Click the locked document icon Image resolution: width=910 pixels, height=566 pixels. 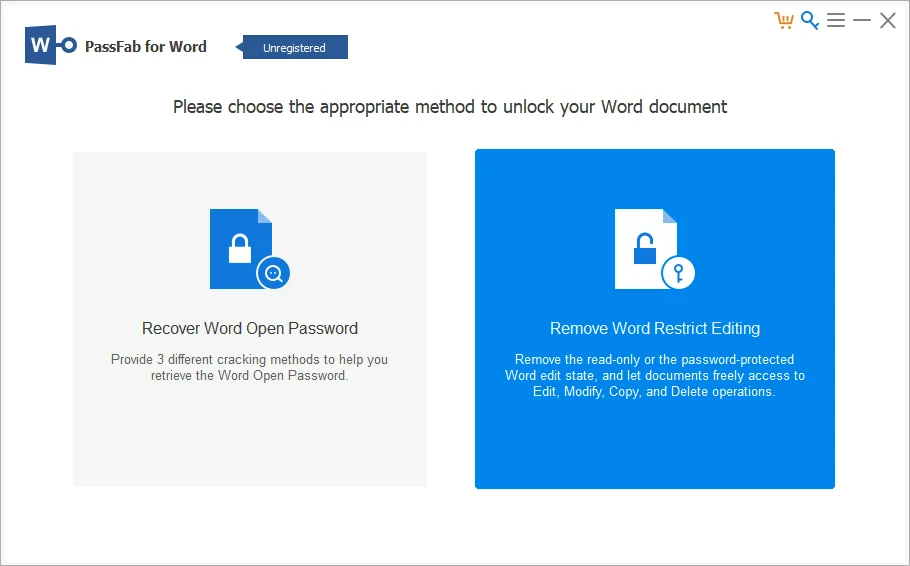(x=240, y=248)
